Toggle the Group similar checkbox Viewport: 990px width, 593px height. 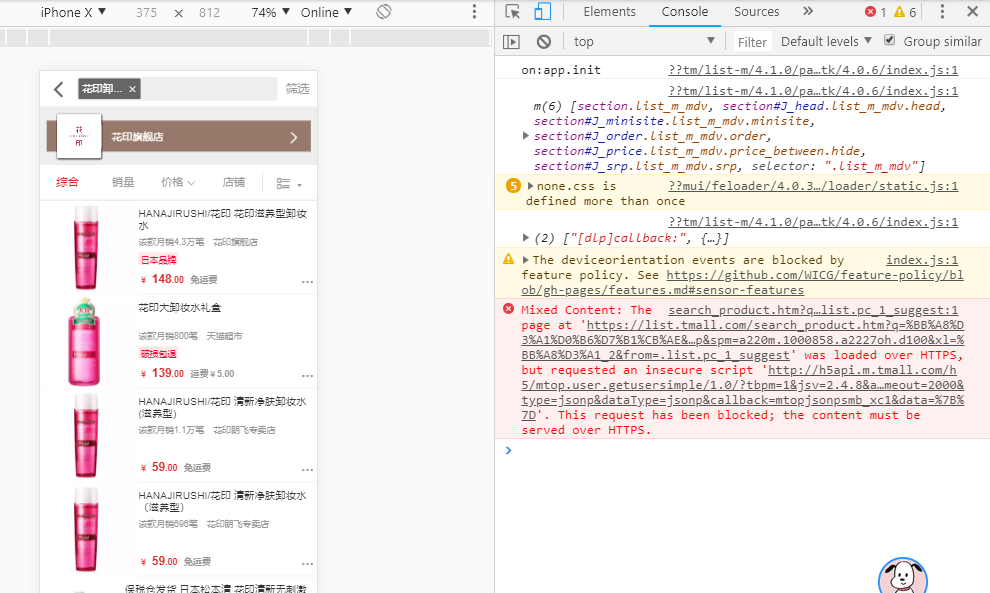click(889, 40)
